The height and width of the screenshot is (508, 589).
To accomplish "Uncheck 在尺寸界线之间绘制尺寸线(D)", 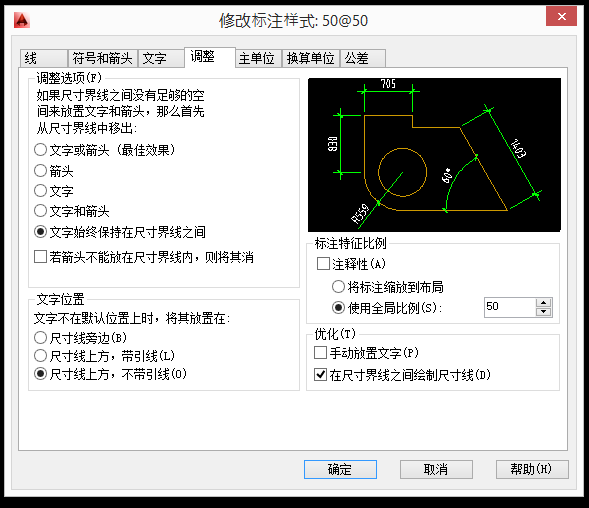I will point(402,375).
